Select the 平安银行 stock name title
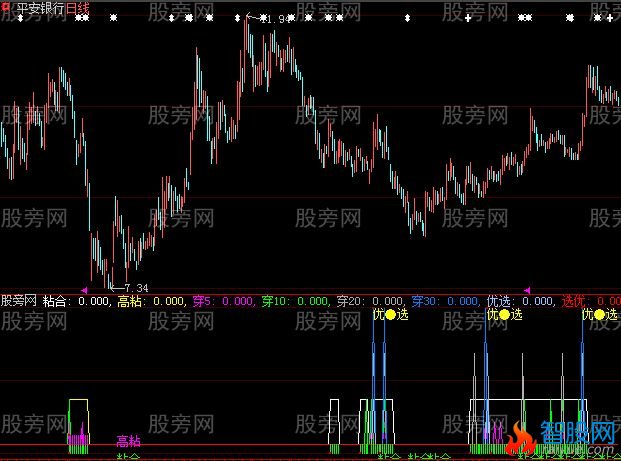This screenshot has height=461, width=621. (41, 8)
